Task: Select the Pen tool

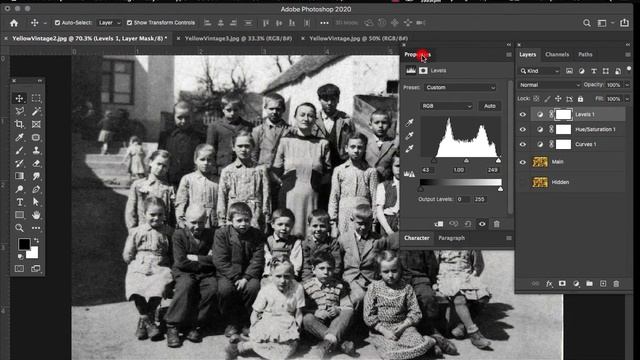Action: tap(36, 189)
